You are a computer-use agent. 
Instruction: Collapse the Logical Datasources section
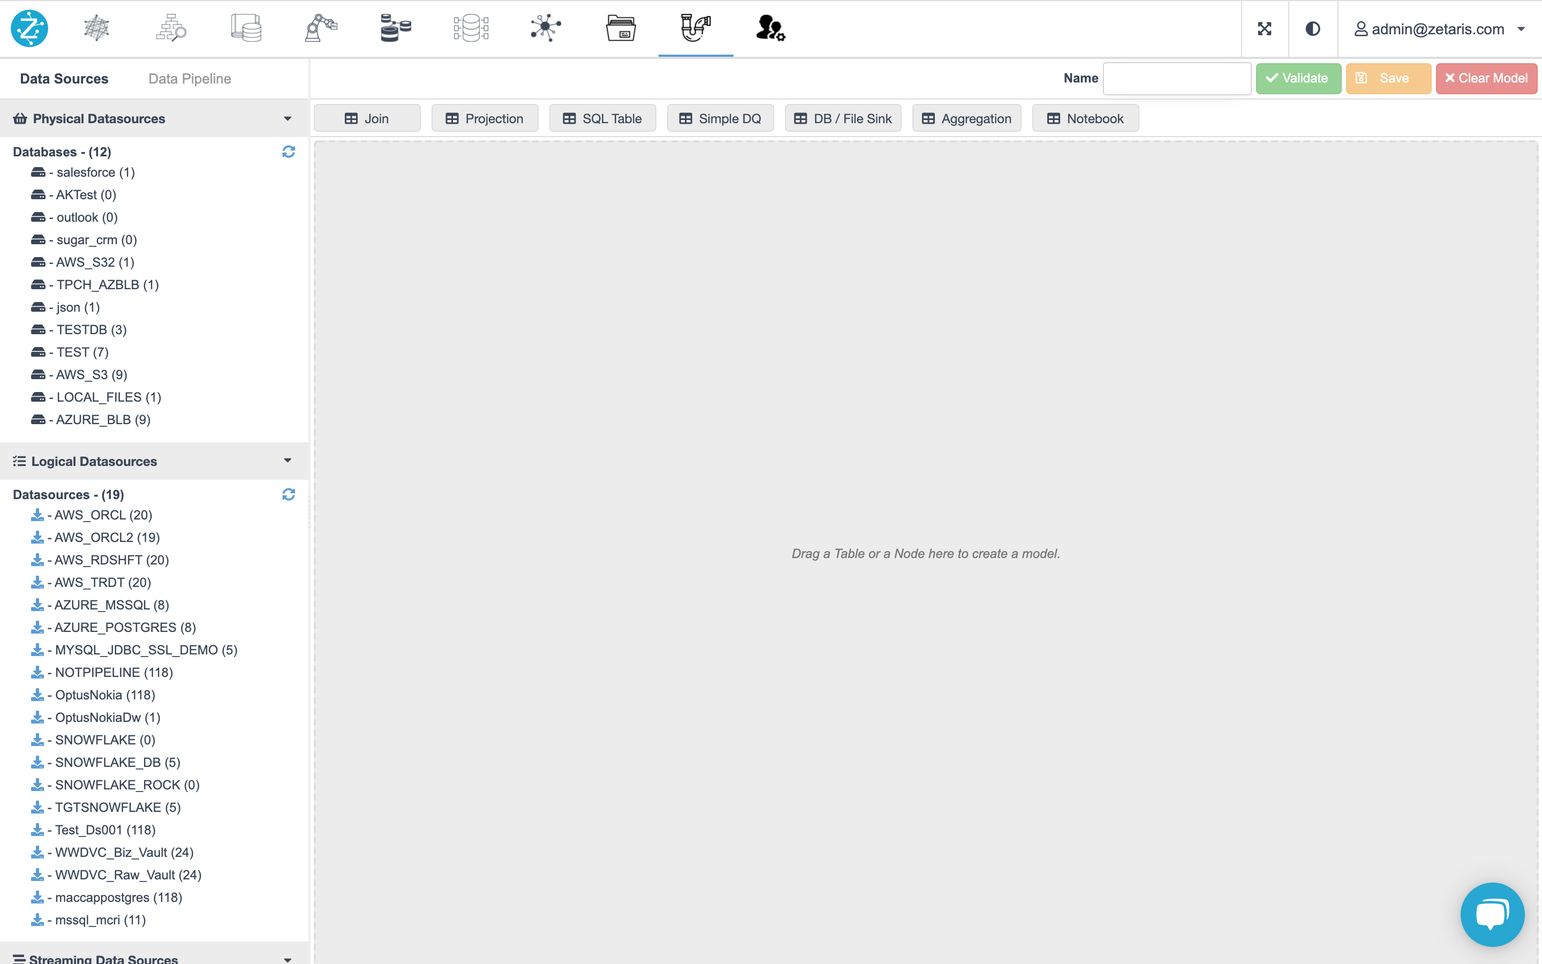click(x=288, y=461)
